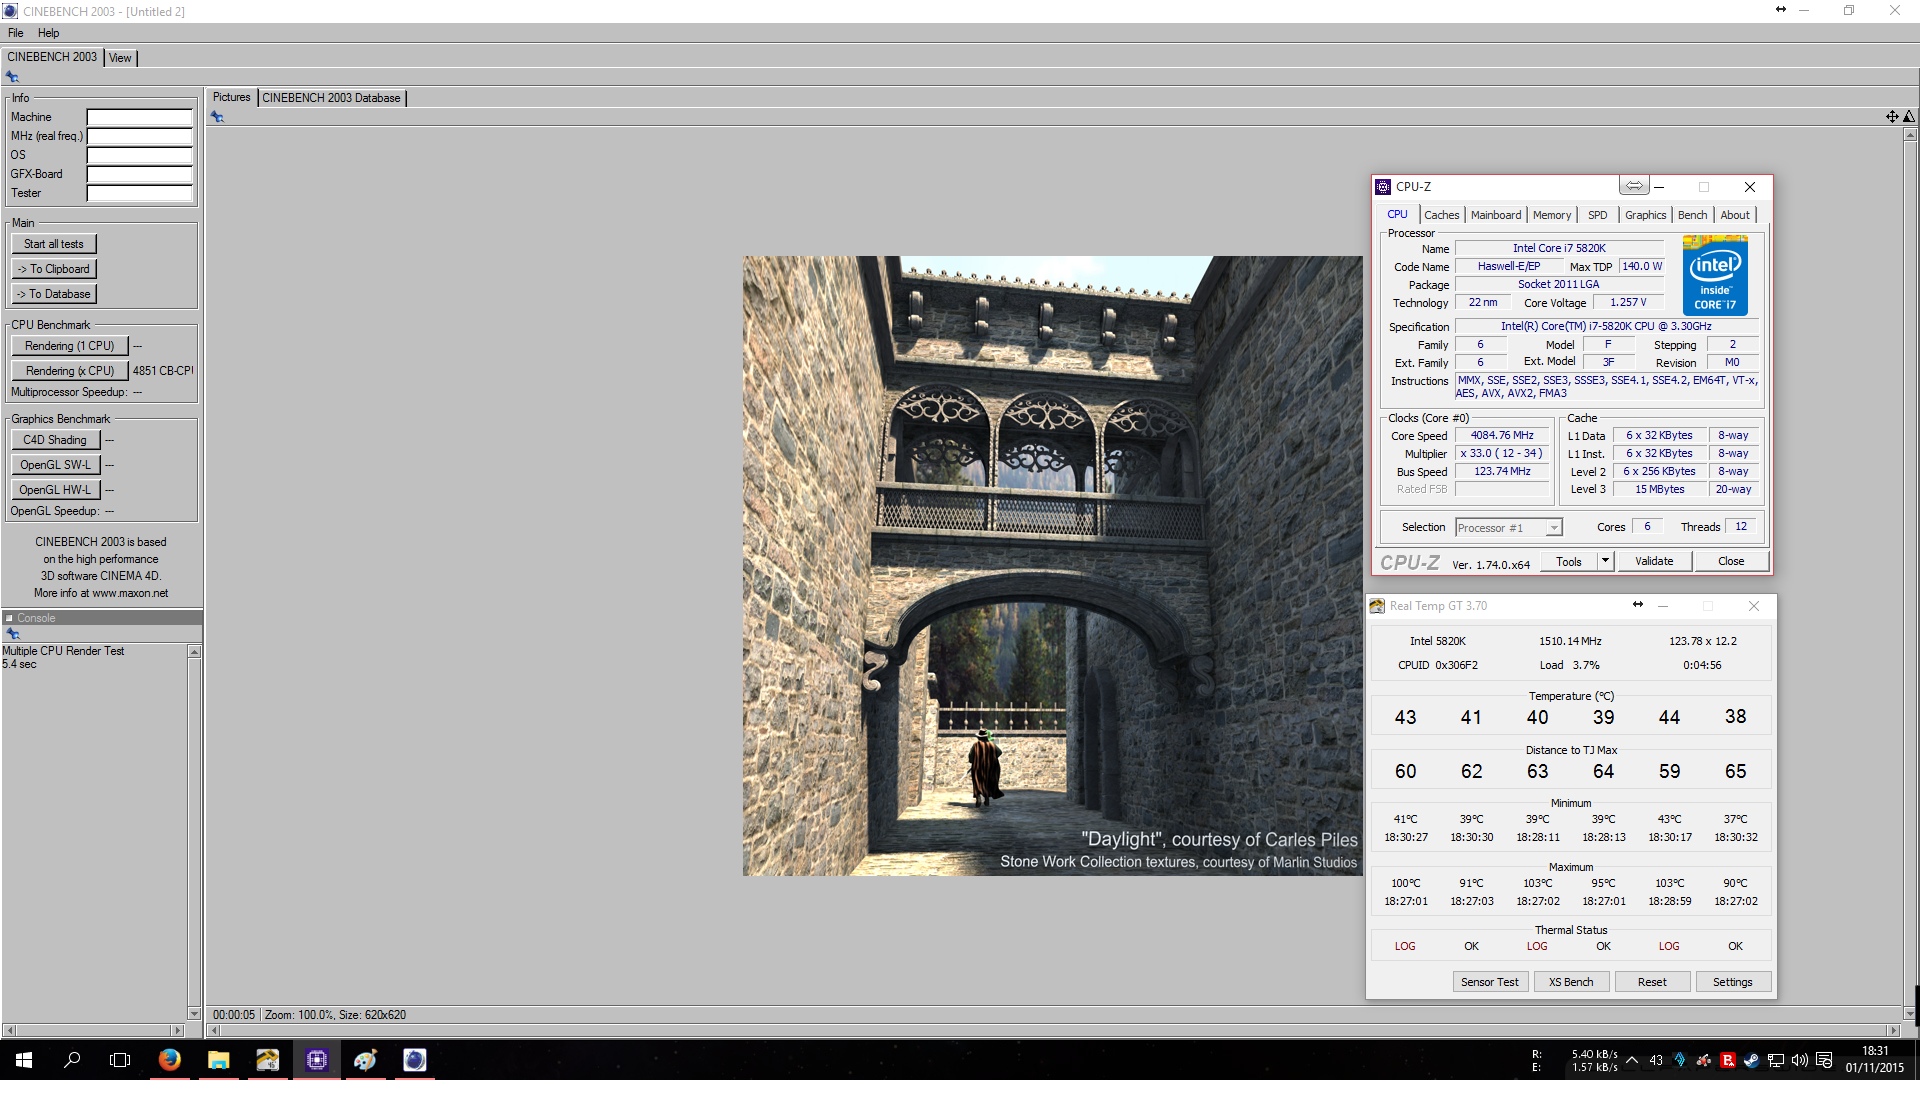Click the CPU-Z title bar app icon
The width and height of the screenshot is (1920, 1110).
(x=1383, y=187)
